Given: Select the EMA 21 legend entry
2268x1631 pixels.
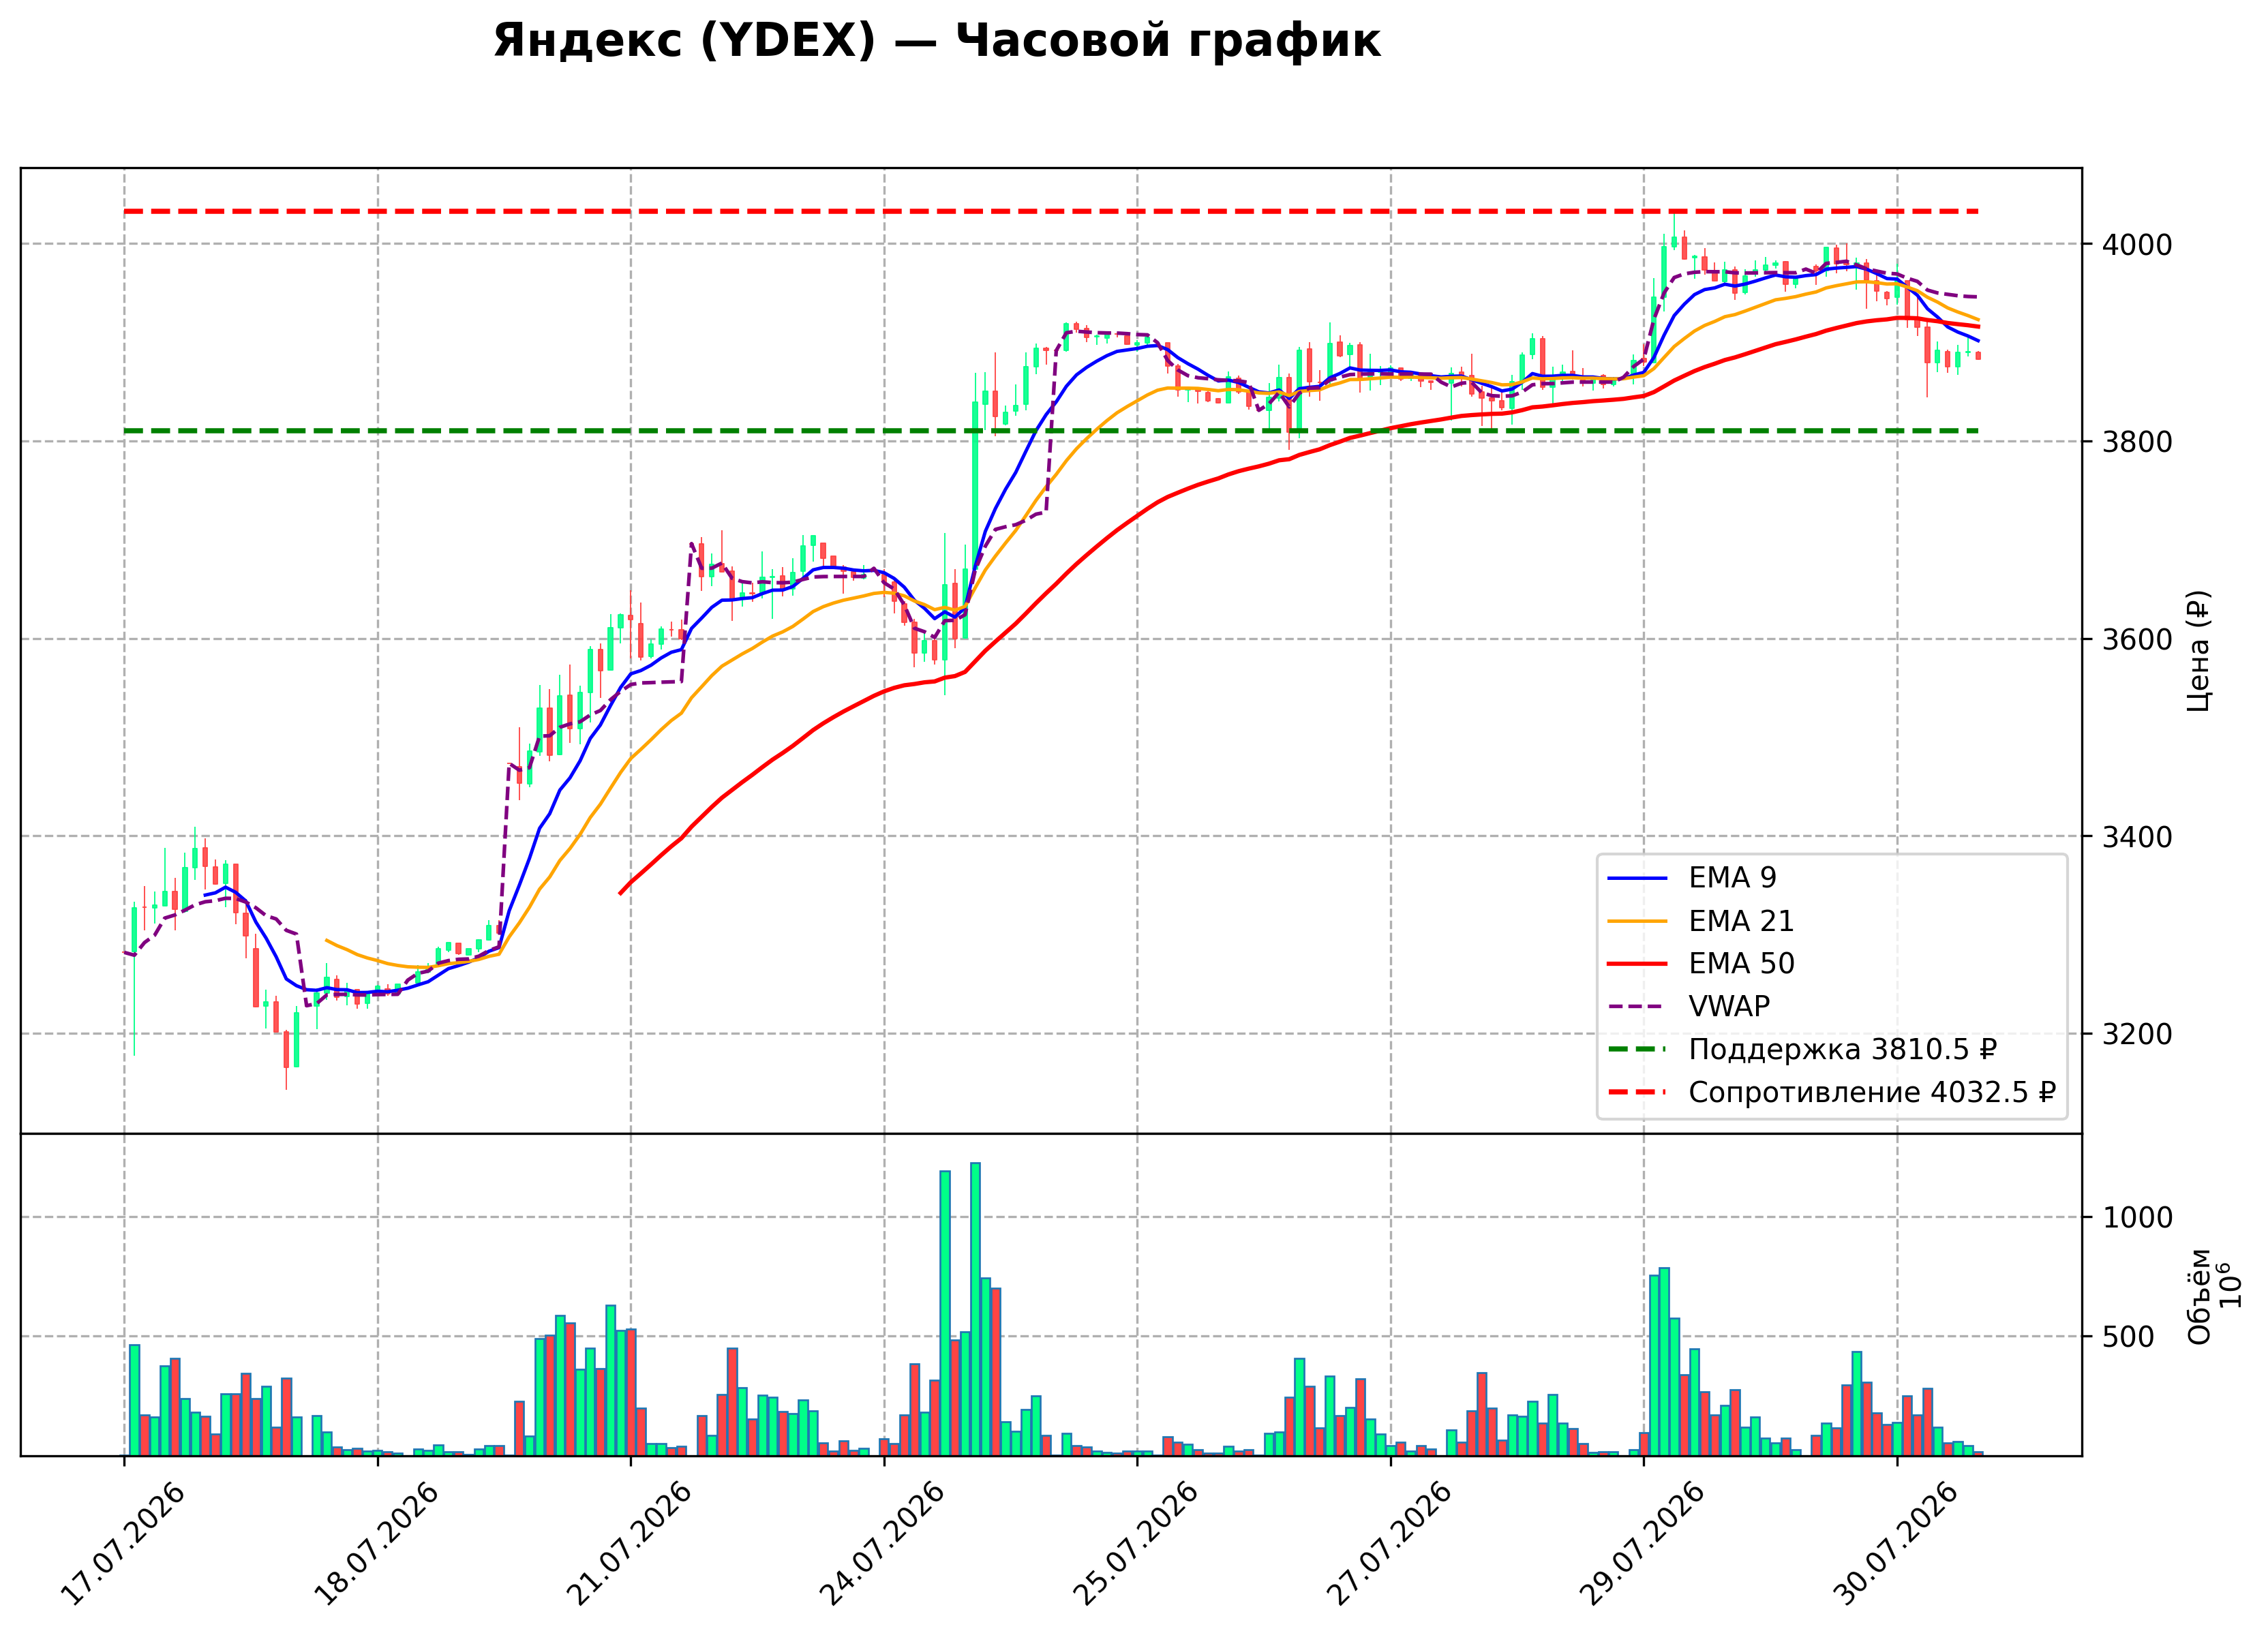Looking at the screenshot, I should (x=1701, y=921).
